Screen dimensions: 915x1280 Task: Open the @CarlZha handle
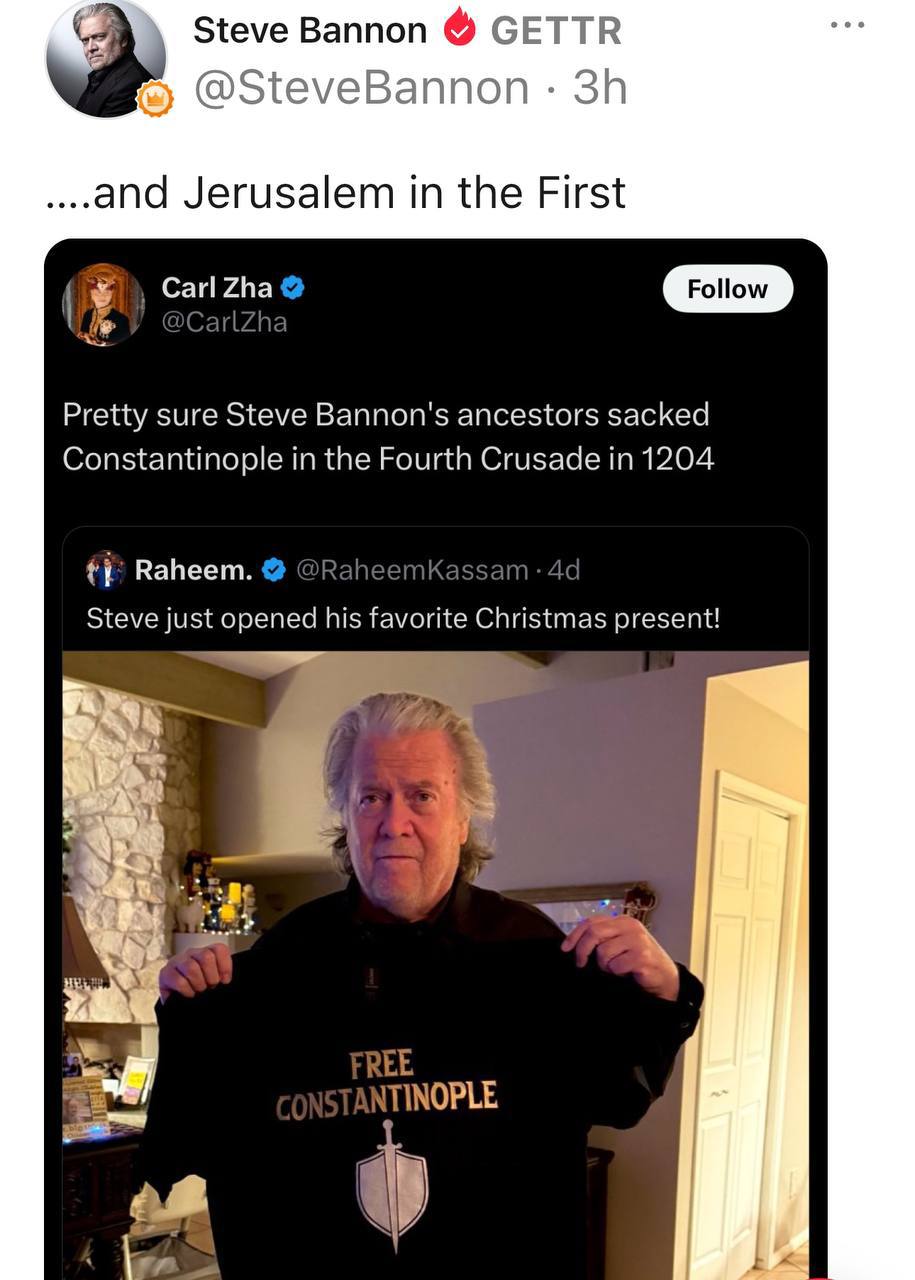point(224,322)
